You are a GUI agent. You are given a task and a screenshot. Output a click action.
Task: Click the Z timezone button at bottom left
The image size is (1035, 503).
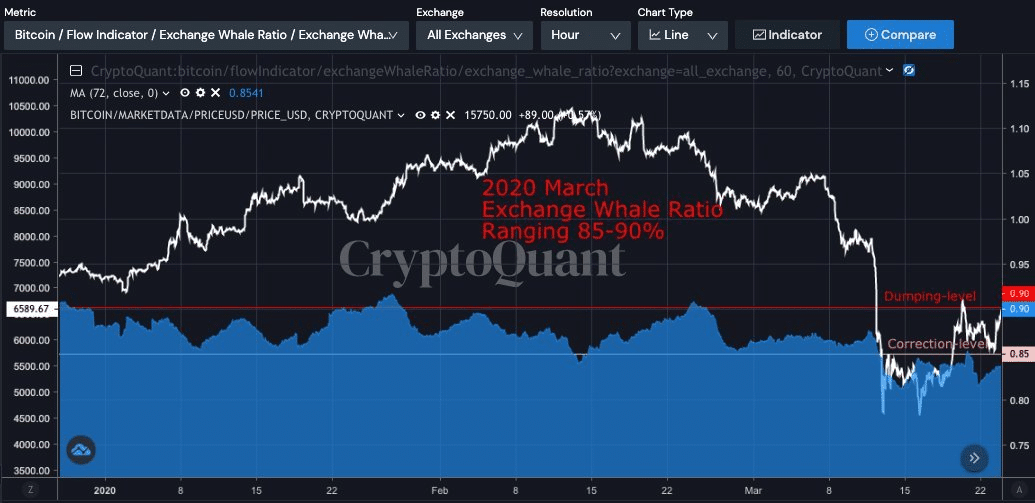click(30, 491)
